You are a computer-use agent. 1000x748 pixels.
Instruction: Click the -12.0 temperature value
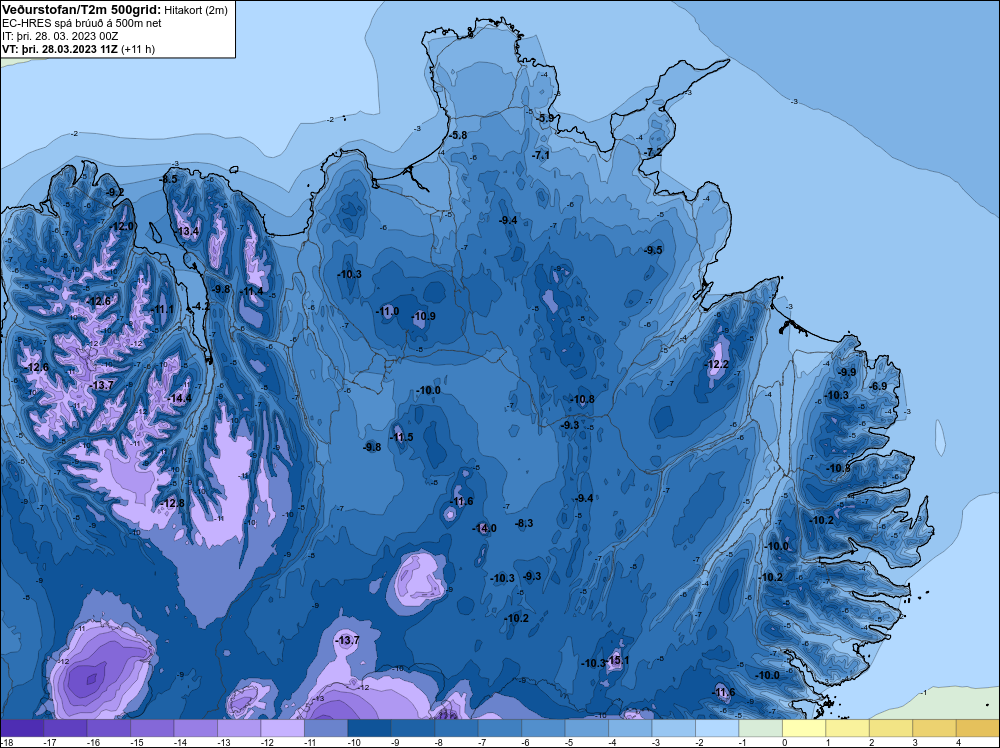[122, 226]
